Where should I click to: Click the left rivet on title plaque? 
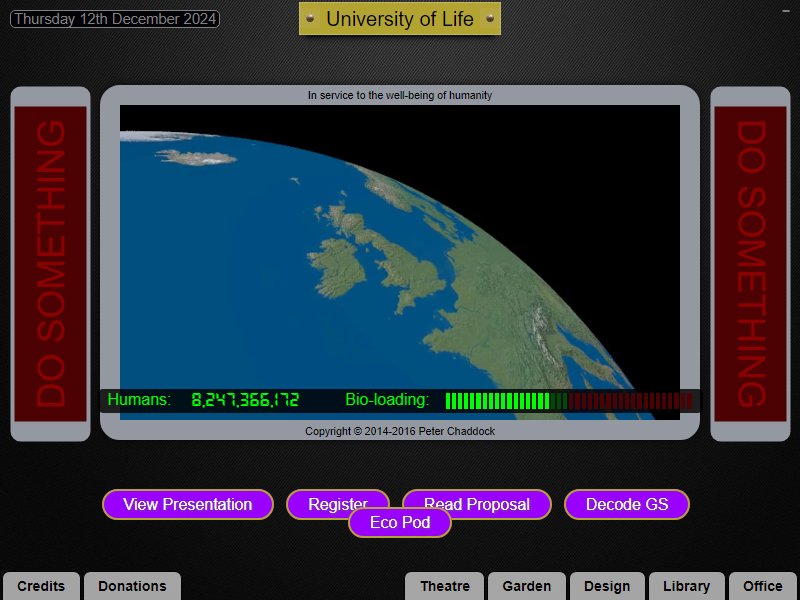click(x=310, y=18)
